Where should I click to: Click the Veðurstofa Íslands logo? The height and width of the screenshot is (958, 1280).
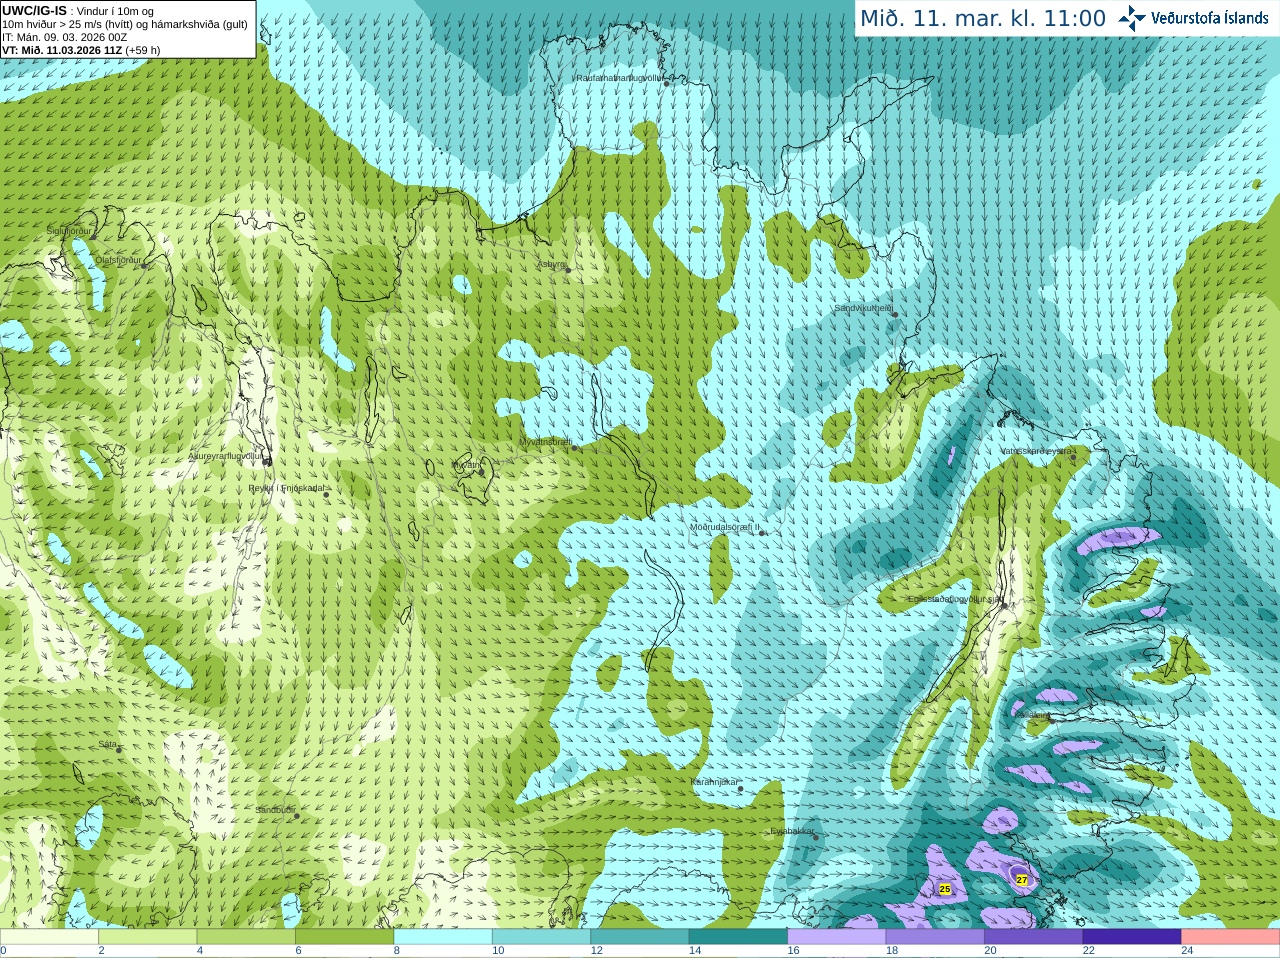(1194, 18)
